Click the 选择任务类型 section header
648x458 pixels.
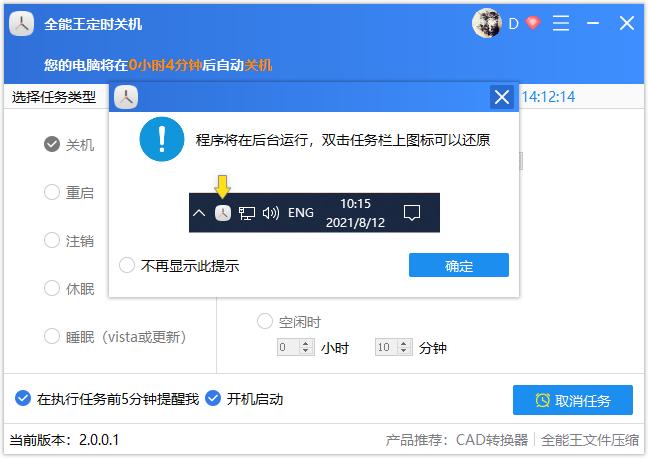(54, 97)
